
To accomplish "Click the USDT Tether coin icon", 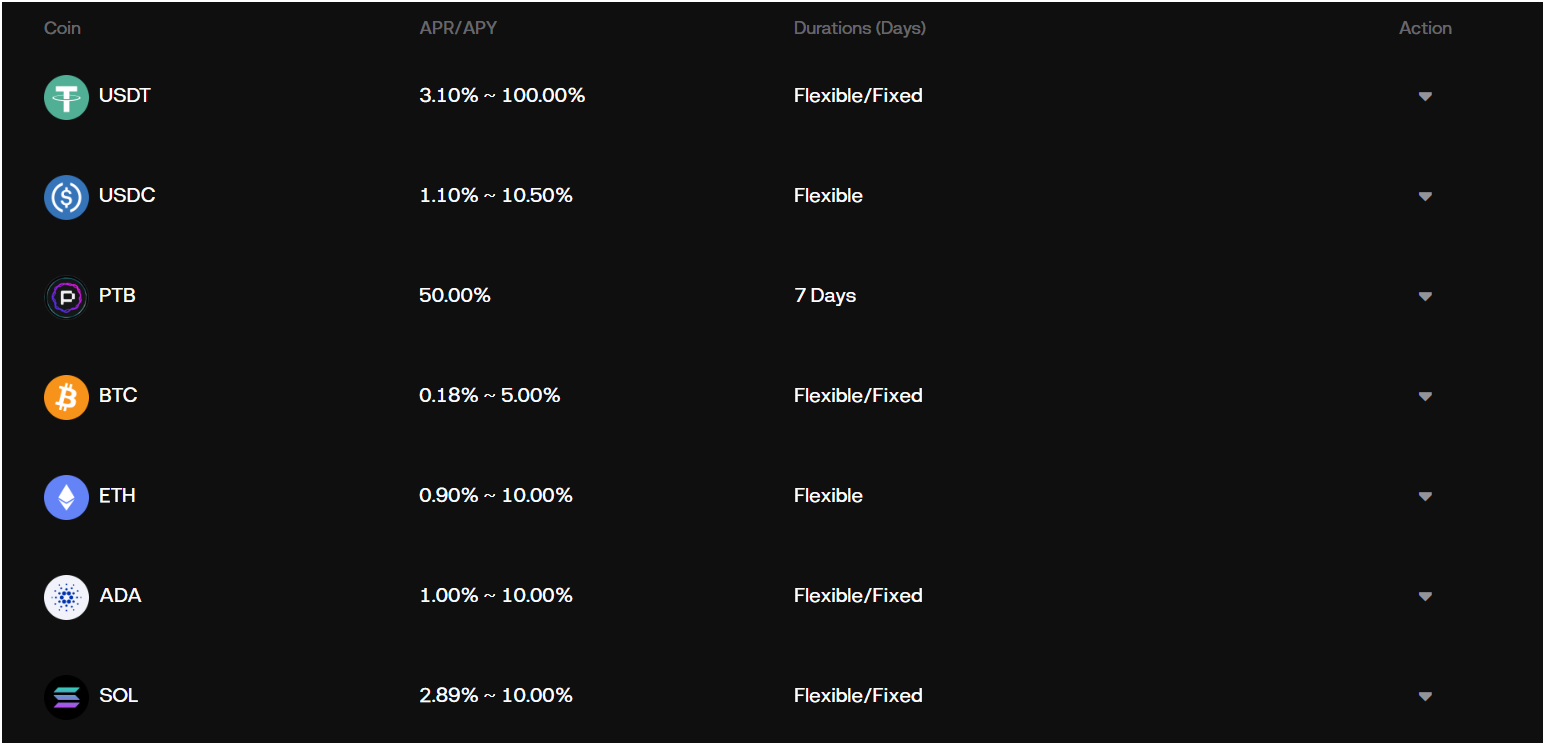I will point(66,97).
